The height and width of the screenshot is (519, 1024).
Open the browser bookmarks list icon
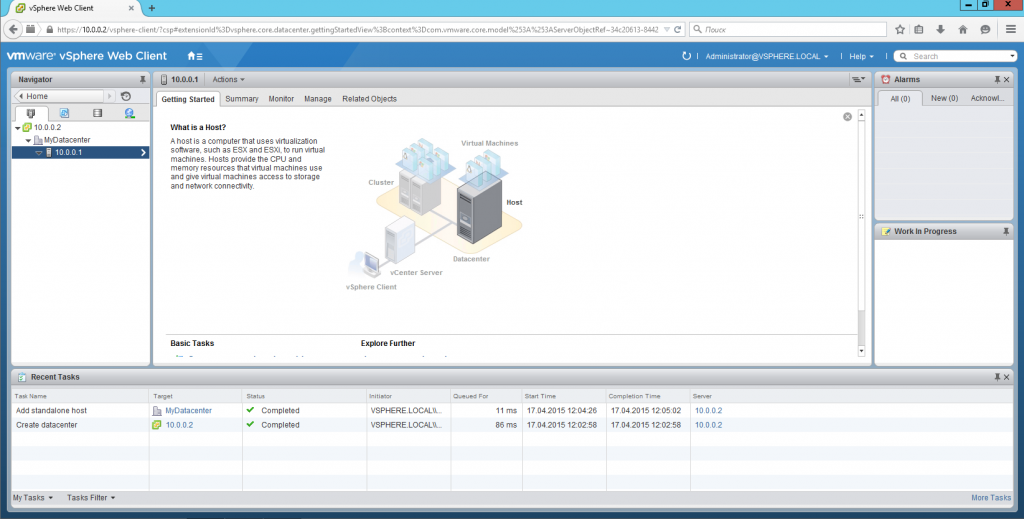point(919,29)
